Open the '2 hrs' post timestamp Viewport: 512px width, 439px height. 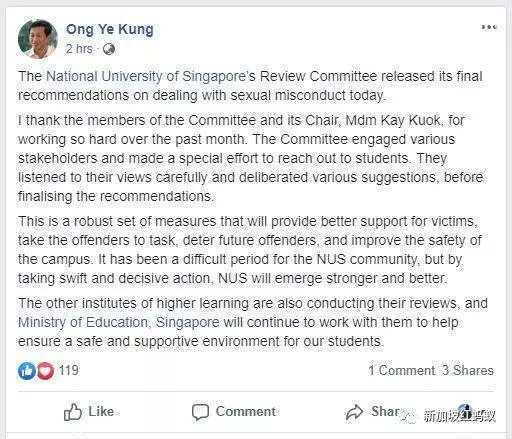pos(79,49)
